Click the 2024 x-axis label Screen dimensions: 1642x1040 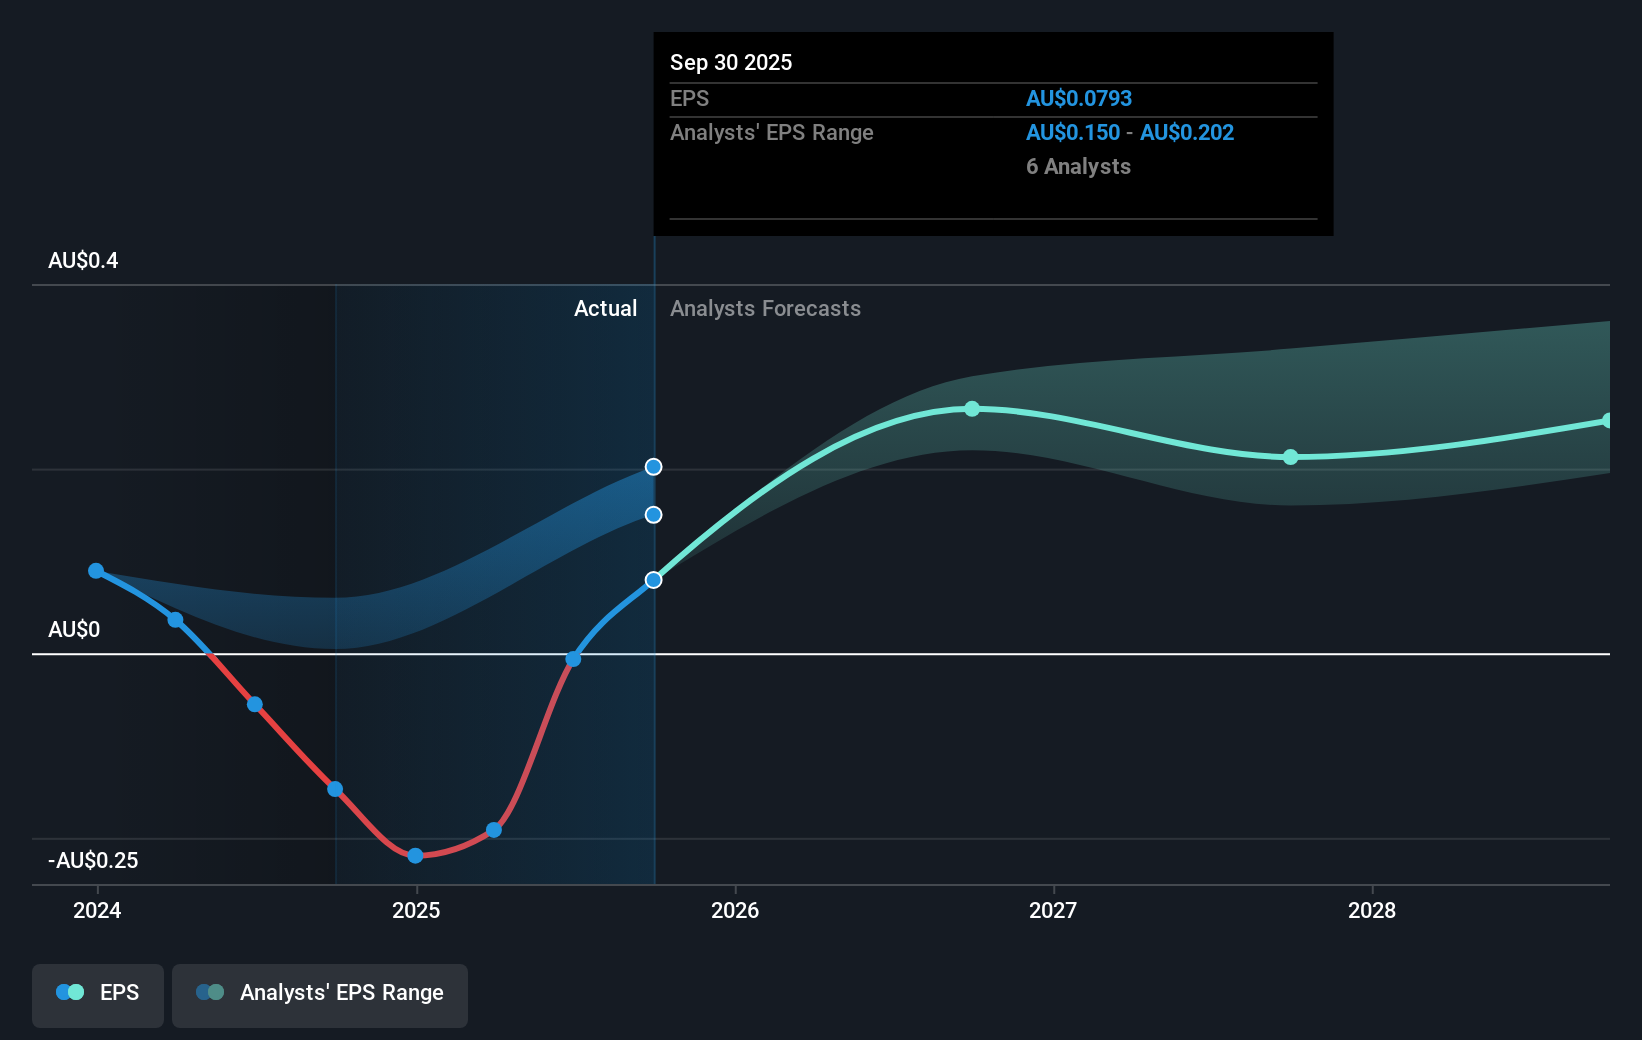coord(97,910)
